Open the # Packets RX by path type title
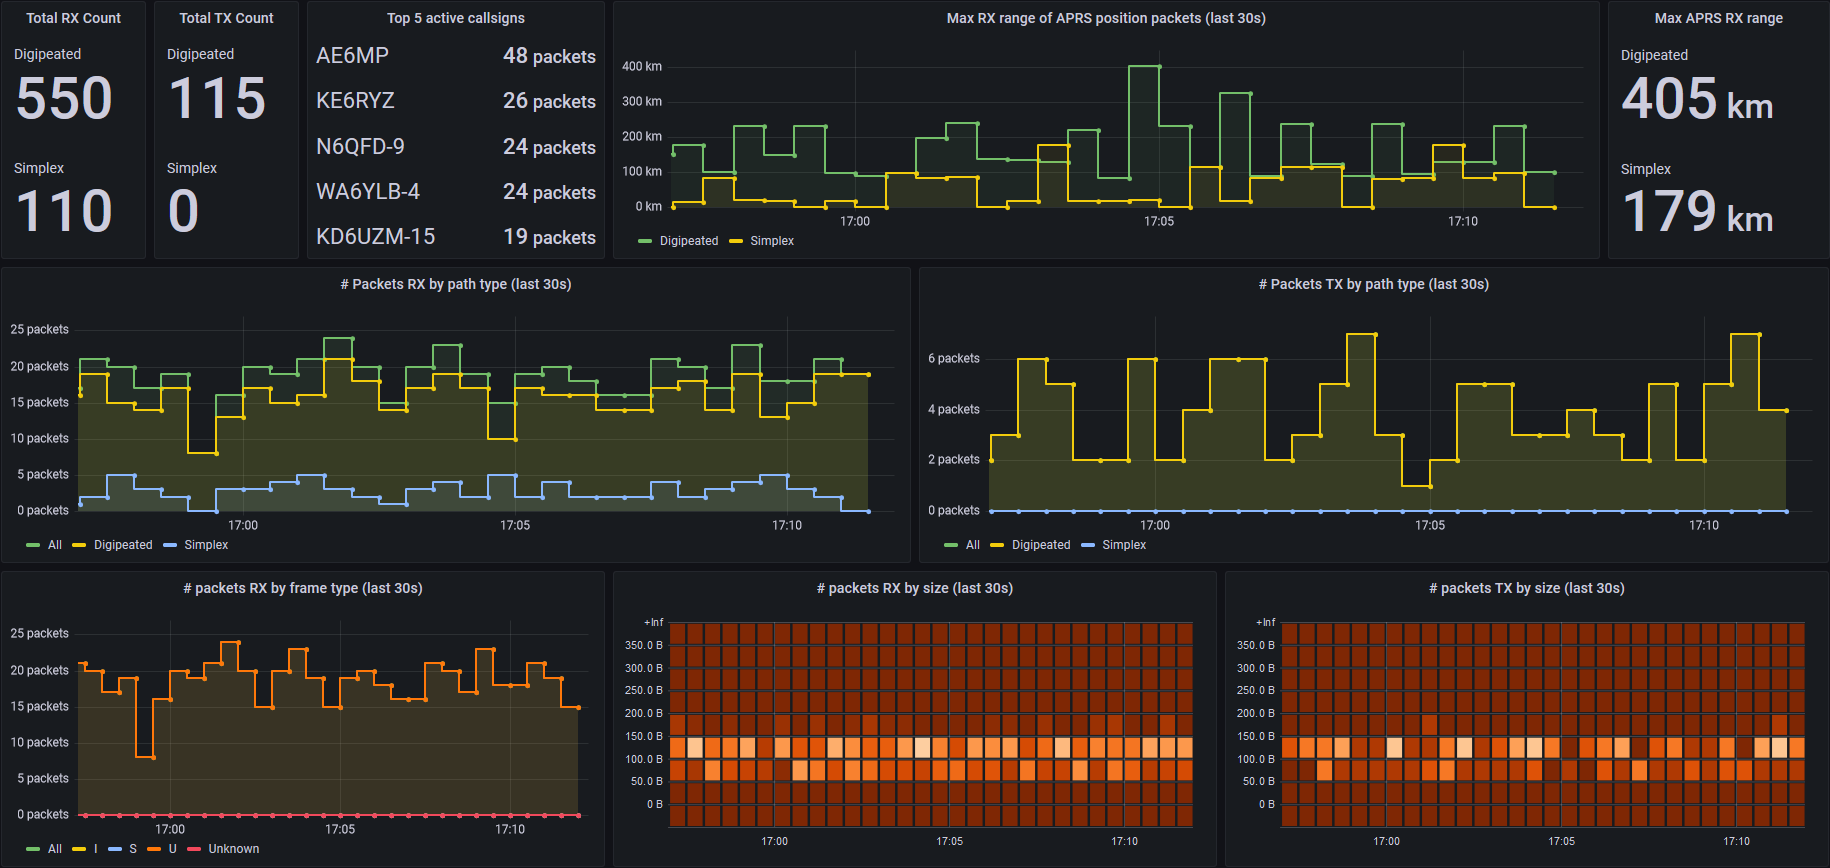 [x=456, y=284]
